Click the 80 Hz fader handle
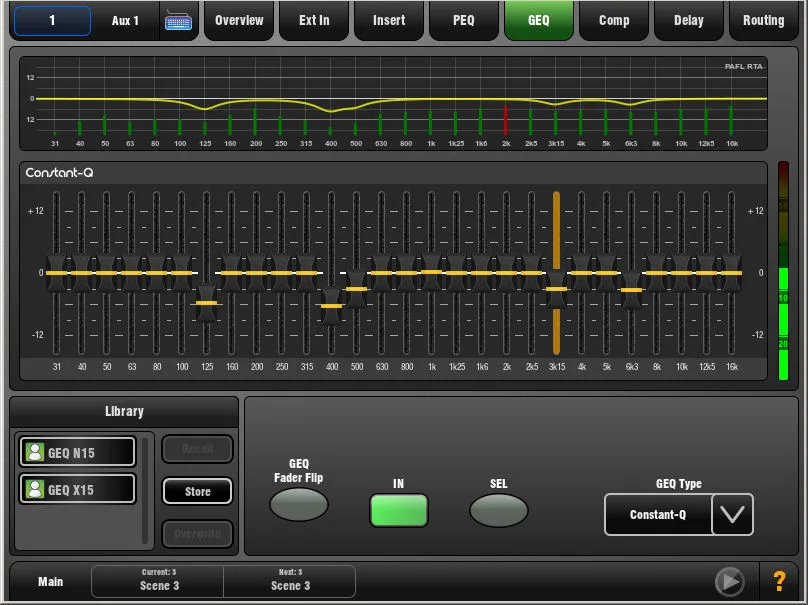This screenshot has width=808, height=605. click(156, 273)
